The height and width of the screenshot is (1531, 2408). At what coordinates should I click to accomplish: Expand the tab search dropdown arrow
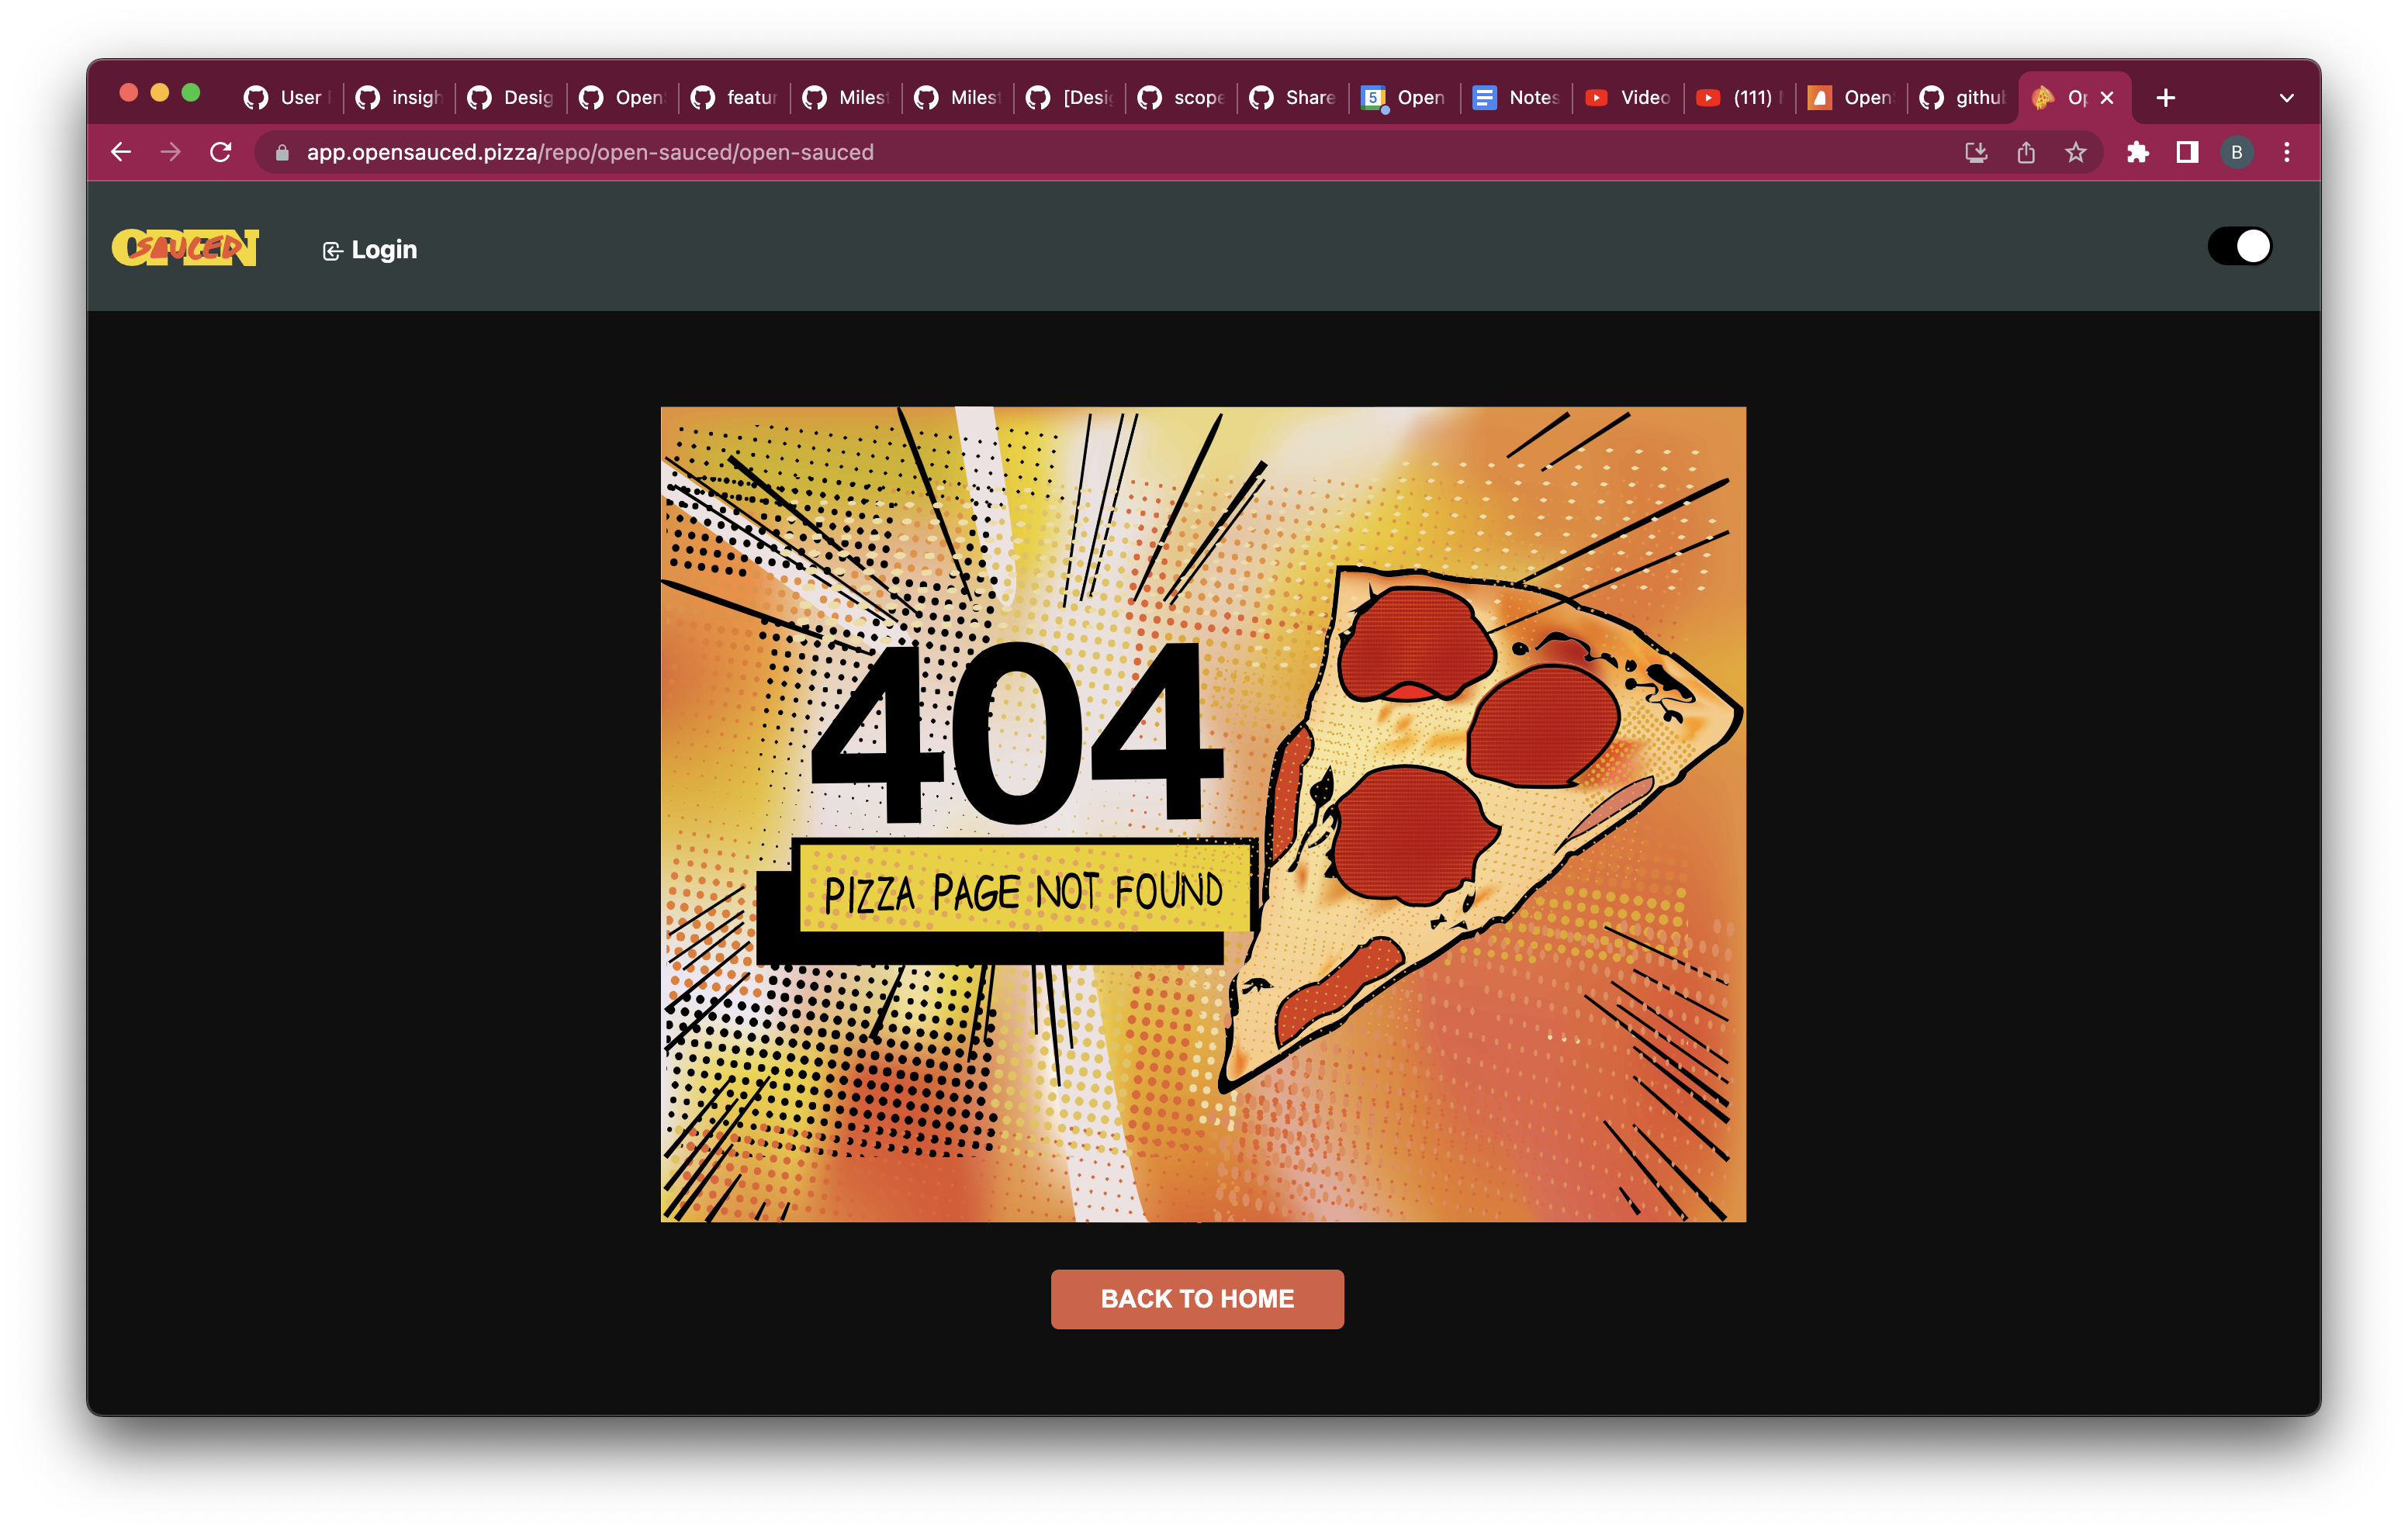click(x=2286, y=97)
